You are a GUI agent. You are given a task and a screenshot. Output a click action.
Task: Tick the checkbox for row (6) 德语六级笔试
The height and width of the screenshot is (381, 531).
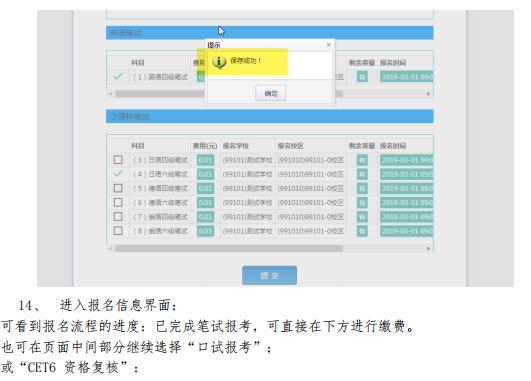[118, 202]
